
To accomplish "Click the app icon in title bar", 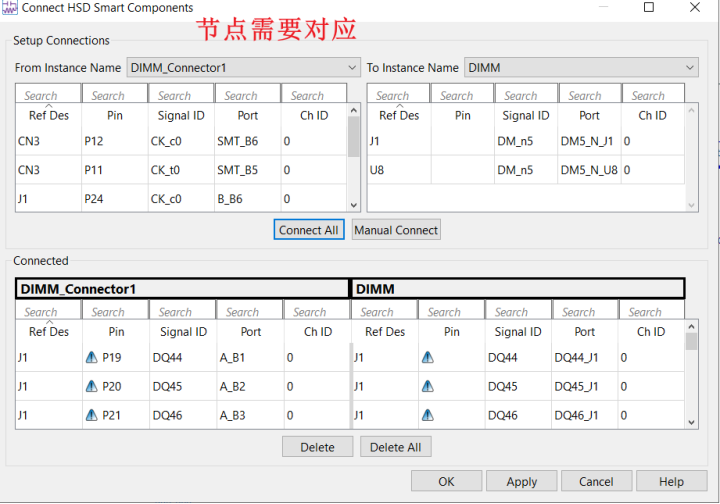I will pyautogui.click(x=10, y=7).
